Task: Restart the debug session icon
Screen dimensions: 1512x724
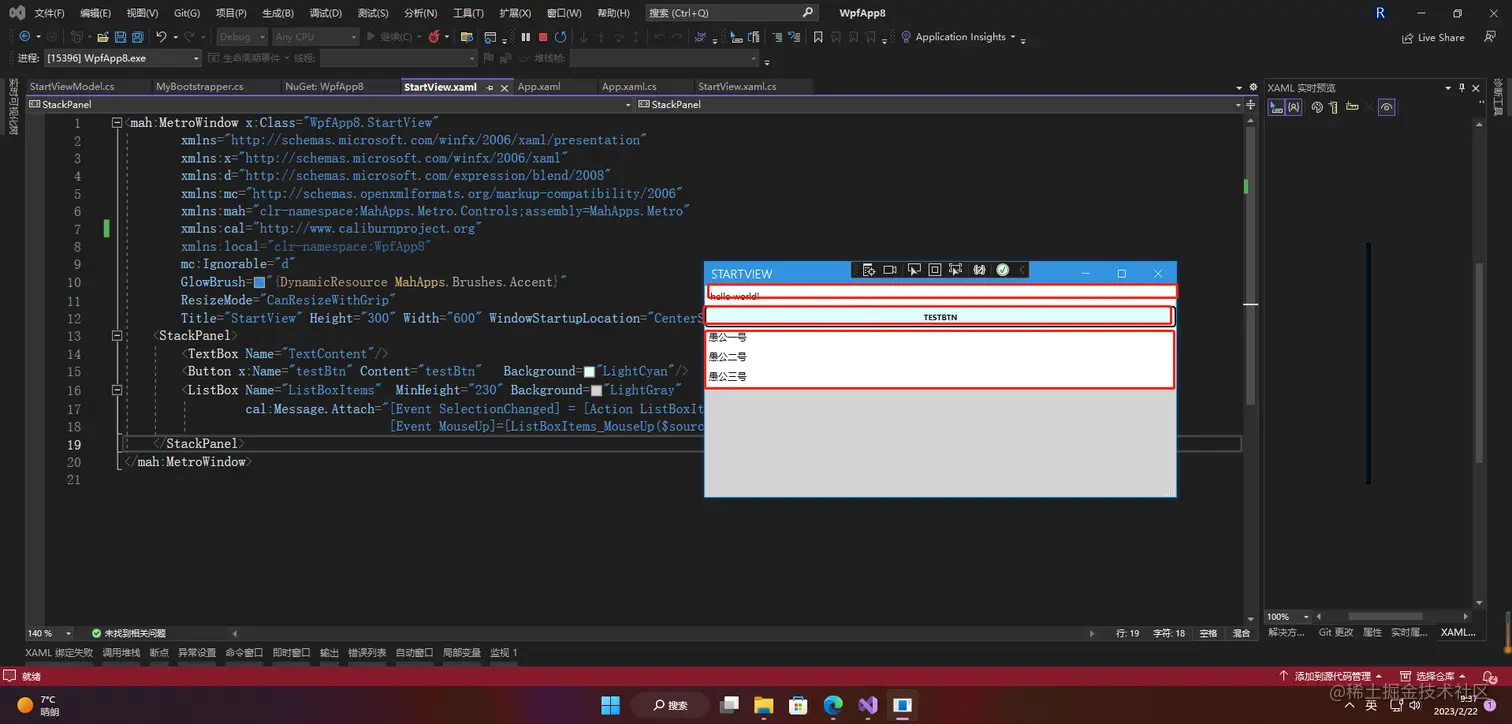Action: tap(561, 37)
